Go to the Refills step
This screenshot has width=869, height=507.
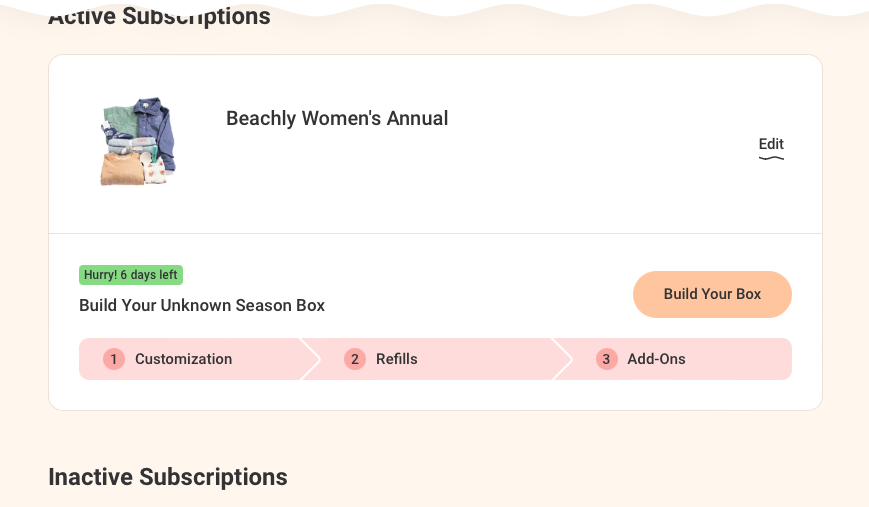396,359
